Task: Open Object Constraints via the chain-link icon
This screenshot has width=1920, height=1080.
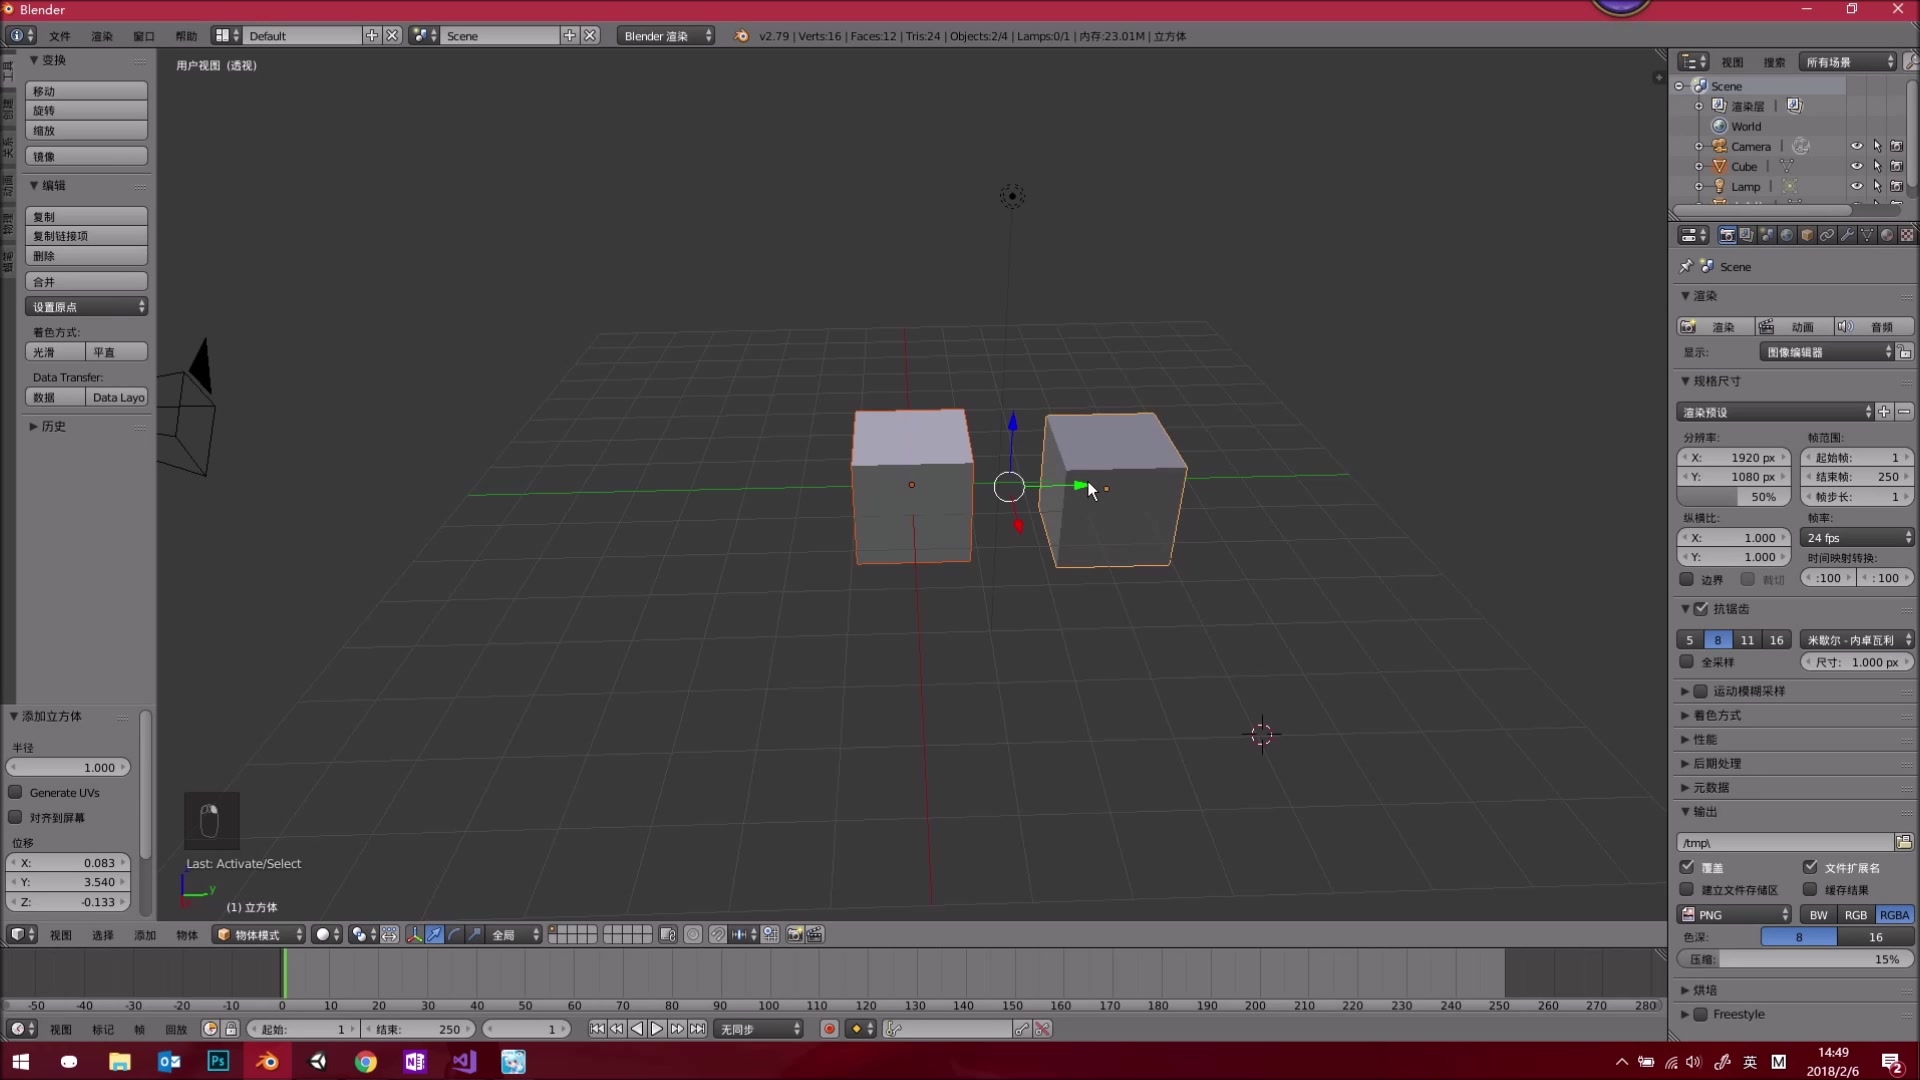Action: click(x=1826, y=234)
